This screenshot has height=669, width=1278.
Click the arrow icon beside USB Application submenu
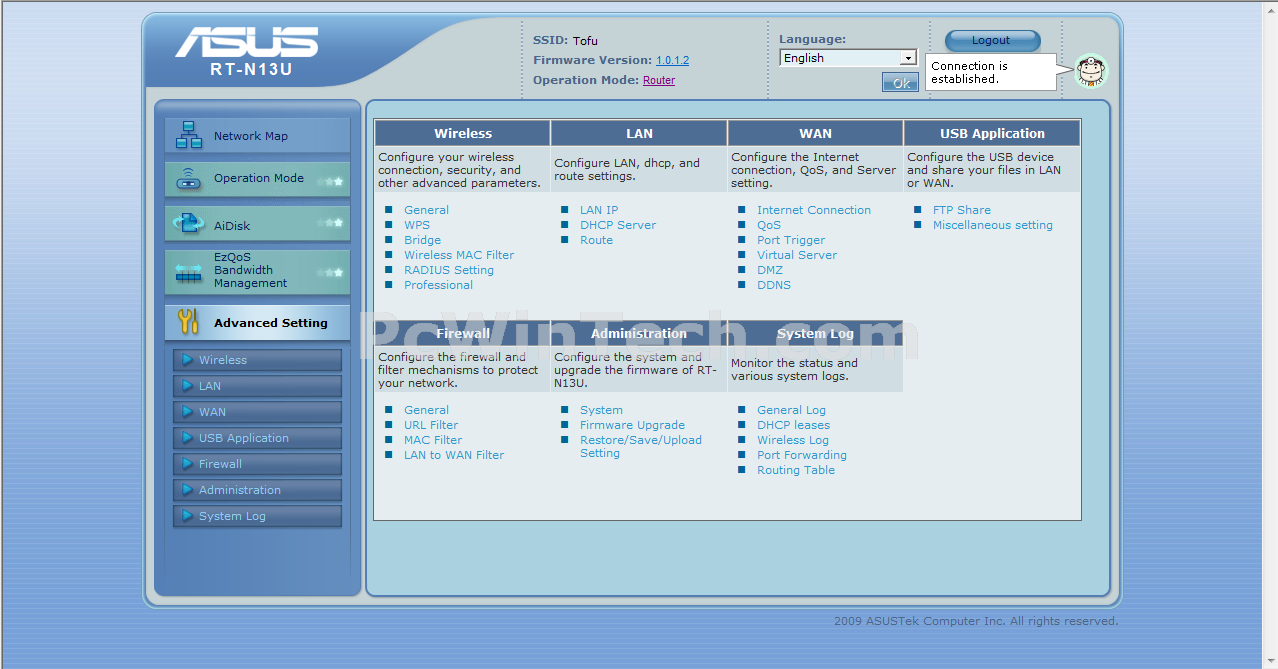(x=187, y=438)
